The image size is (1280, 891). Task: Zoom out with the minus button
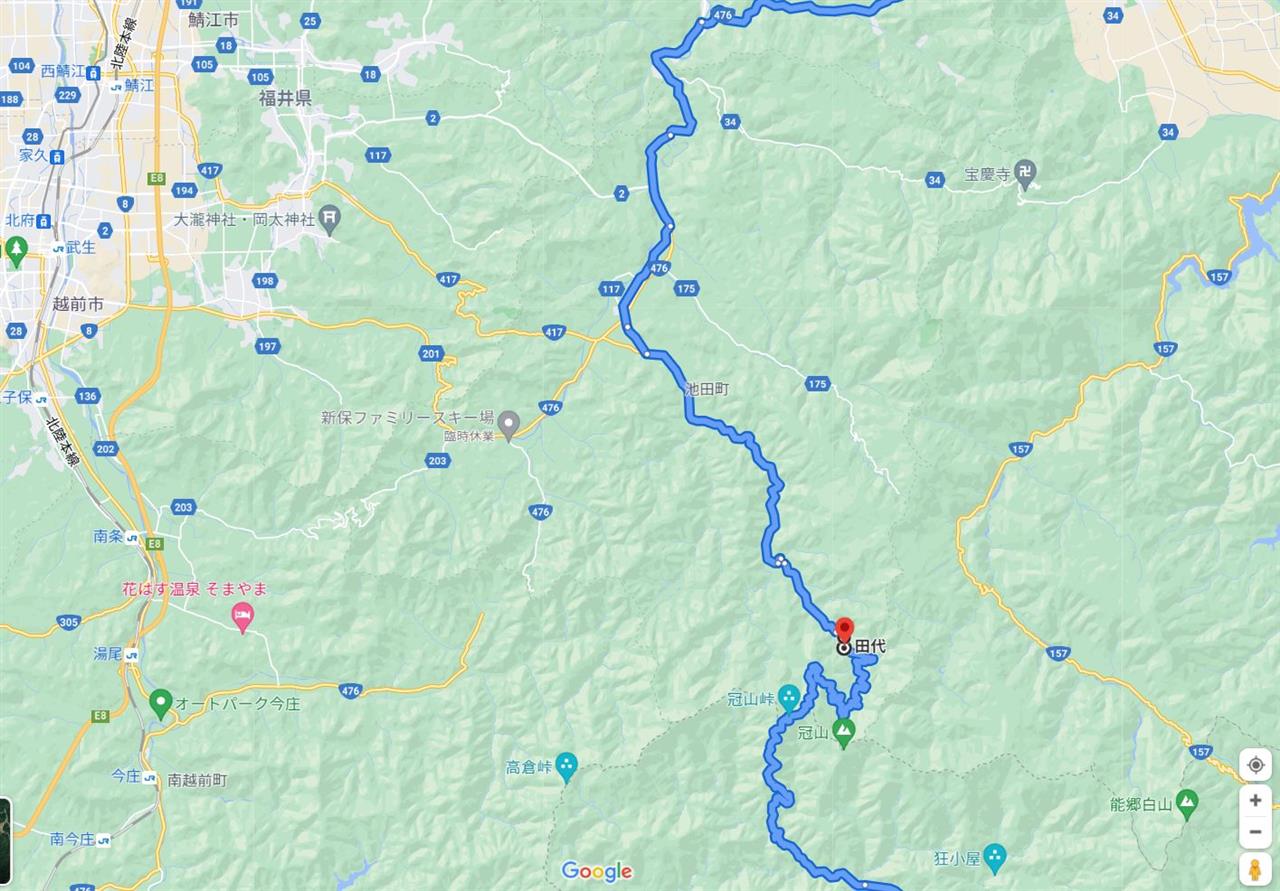(x=1254, y=831)
